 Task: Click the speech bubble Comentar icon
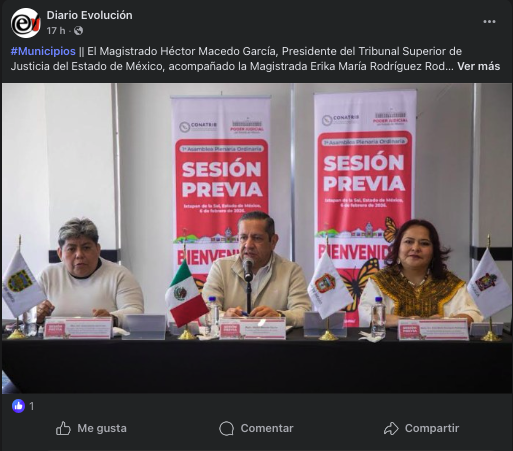[x=227, y=428]
